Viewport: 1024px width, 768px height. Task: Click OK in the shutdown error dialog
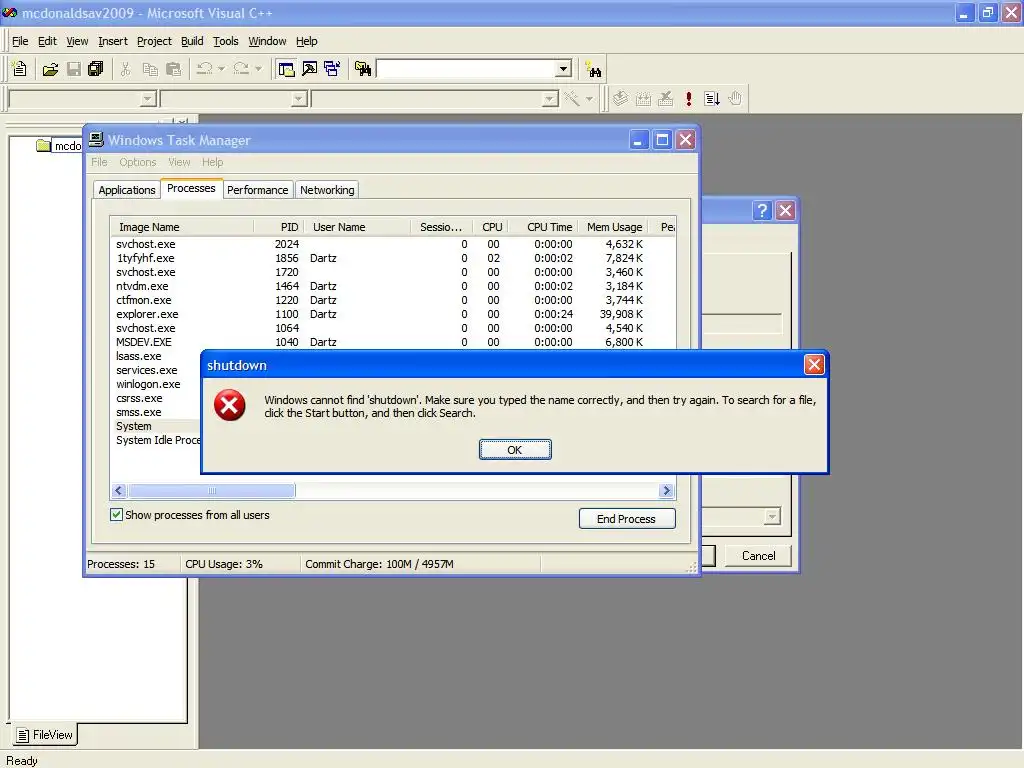[515, 449]
